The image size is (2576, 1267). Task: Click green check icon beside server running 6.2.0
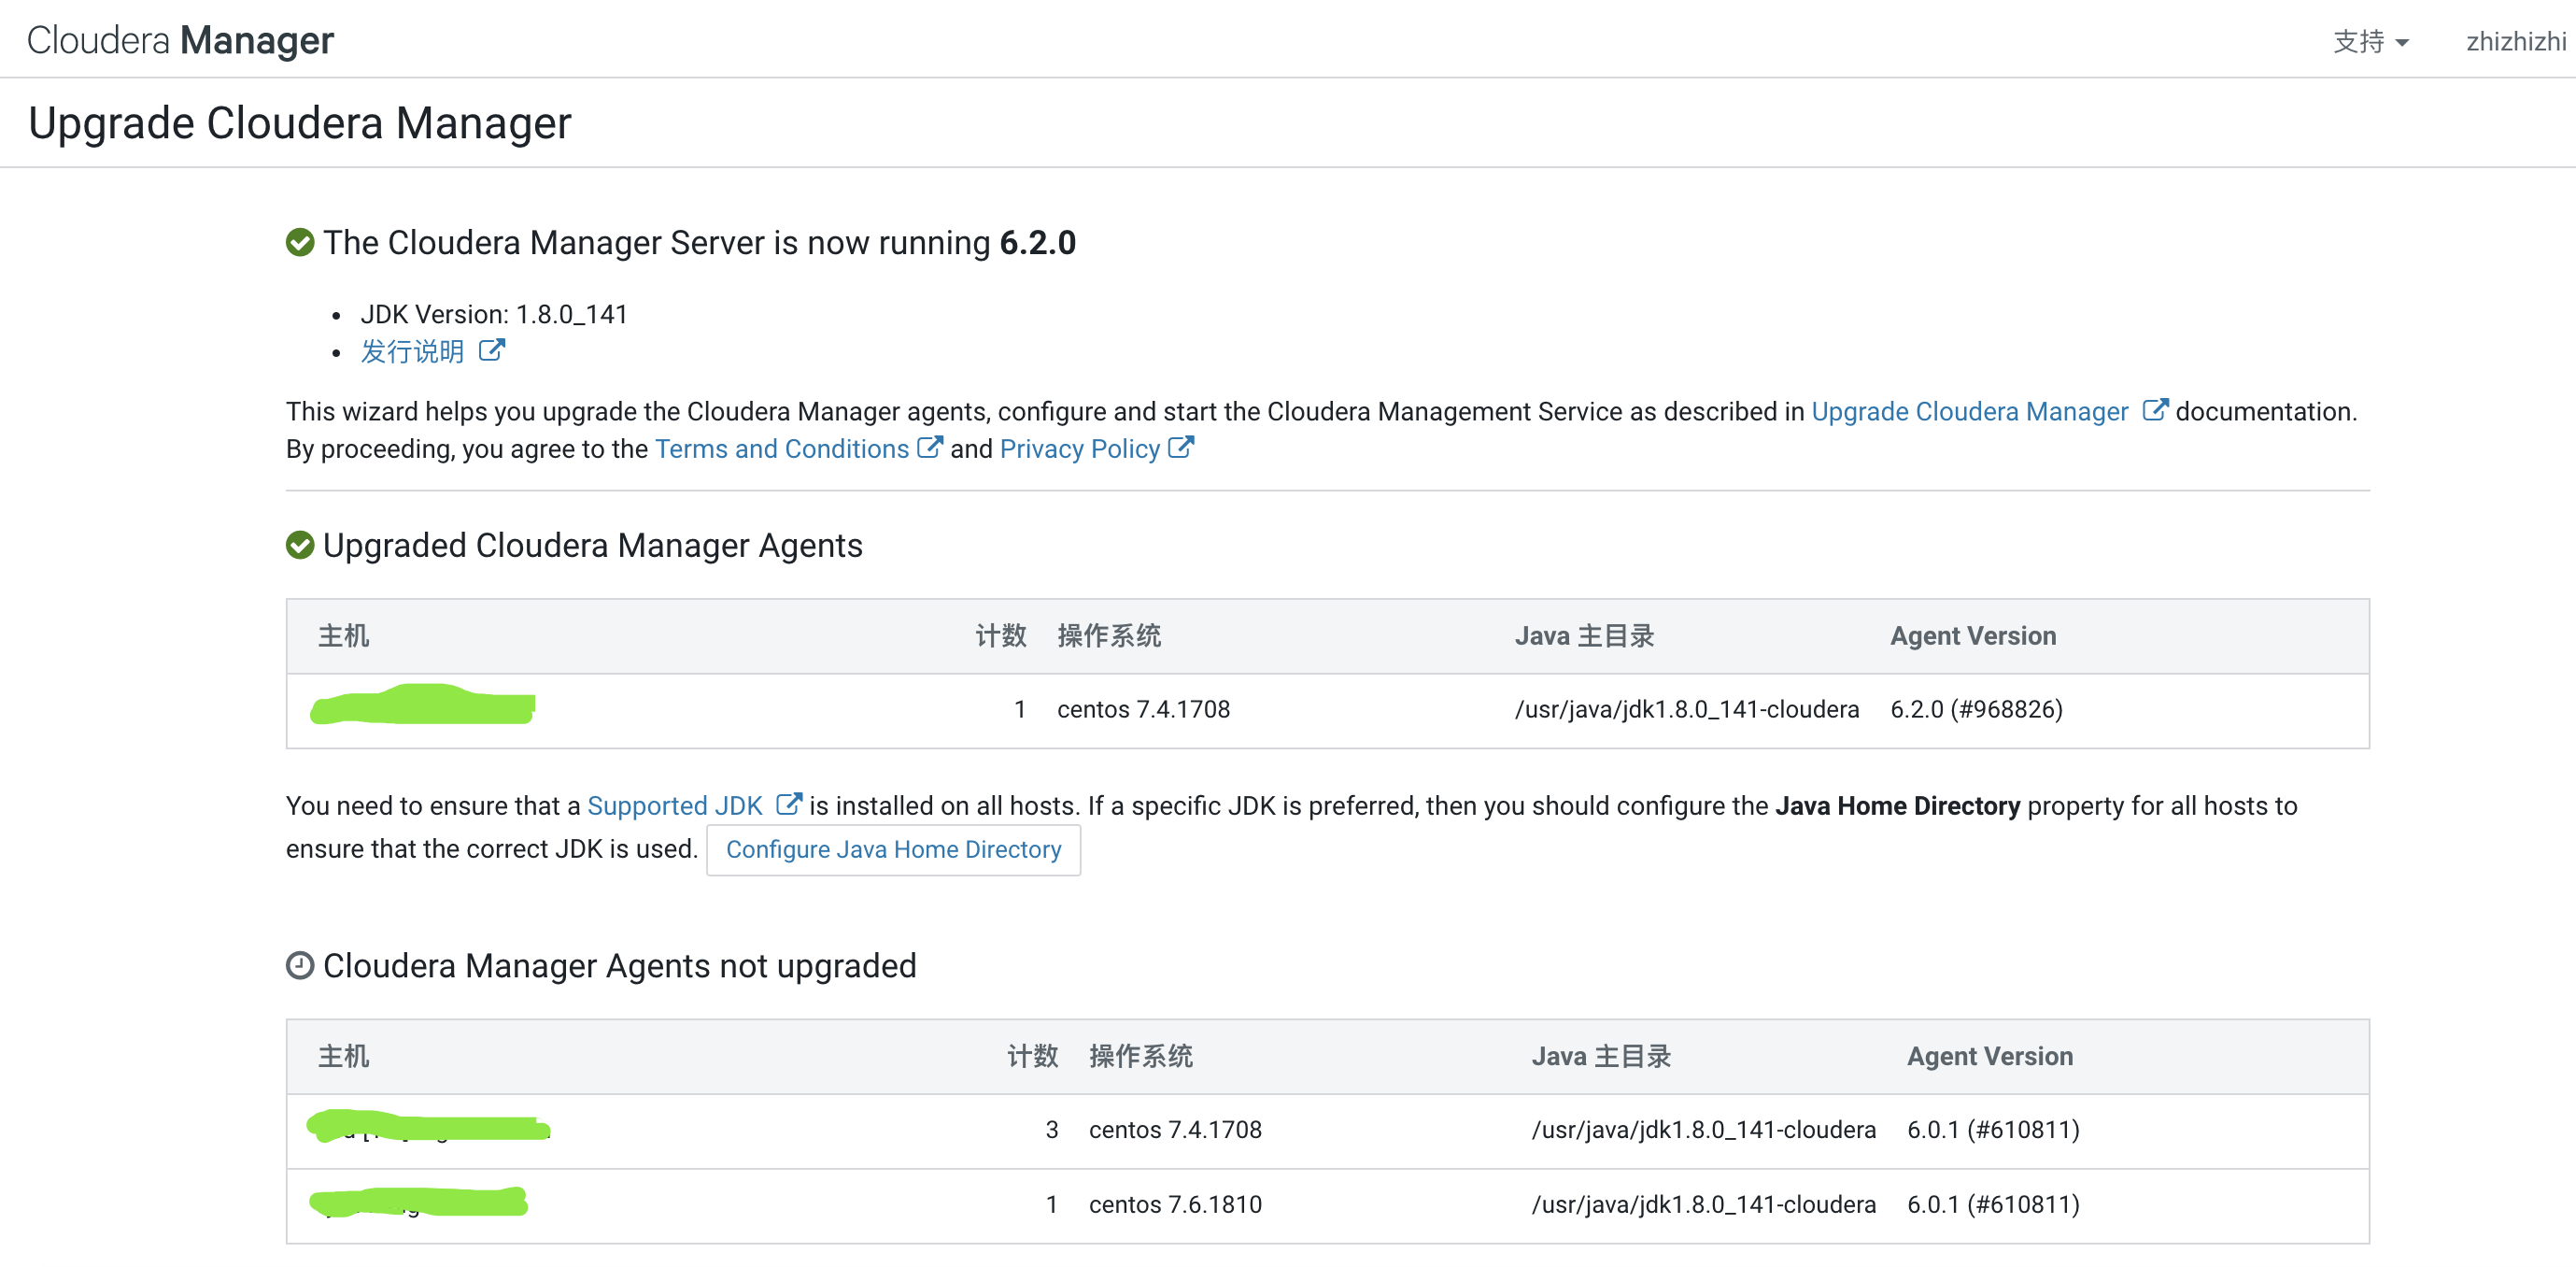tap(300, 243)
